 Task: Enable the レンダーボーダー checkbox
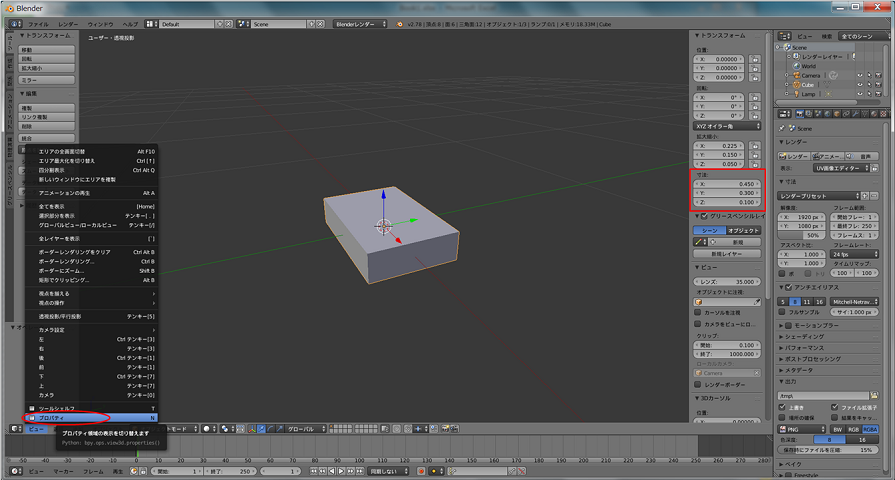698,384
